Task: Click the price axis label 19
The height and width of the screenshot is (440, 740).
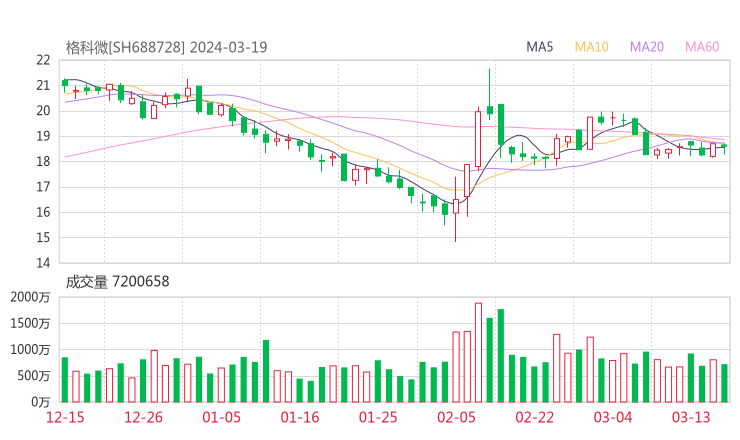Action: [x=43, y=136]
